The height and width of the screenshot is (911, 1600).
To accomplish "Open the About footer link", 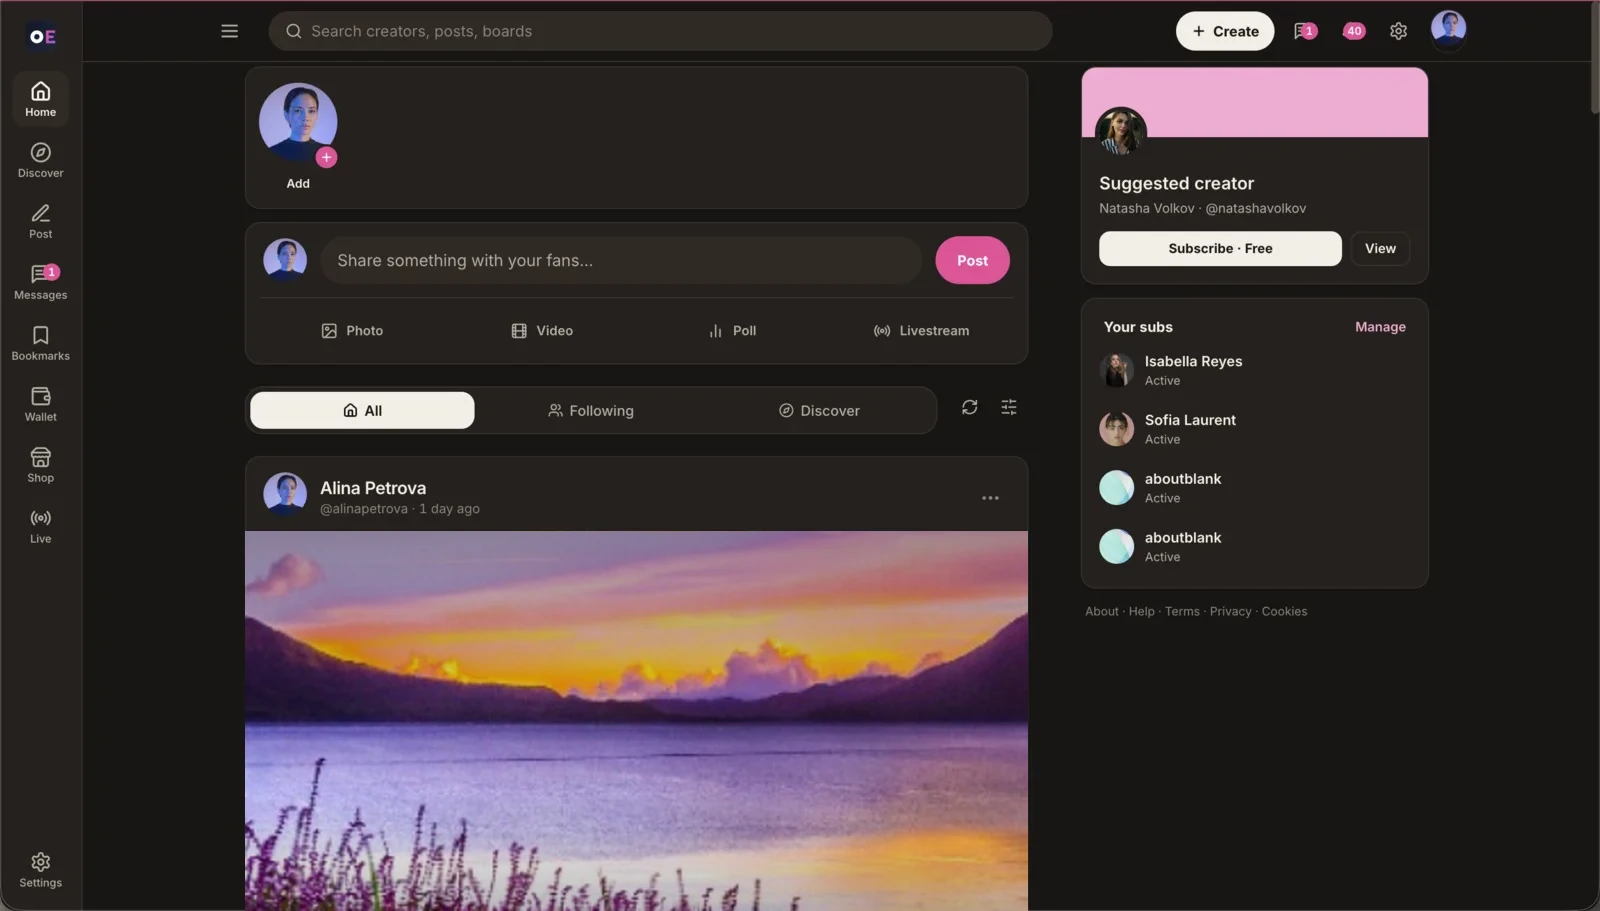I will pyautogui.click(x=1102, y=611).
